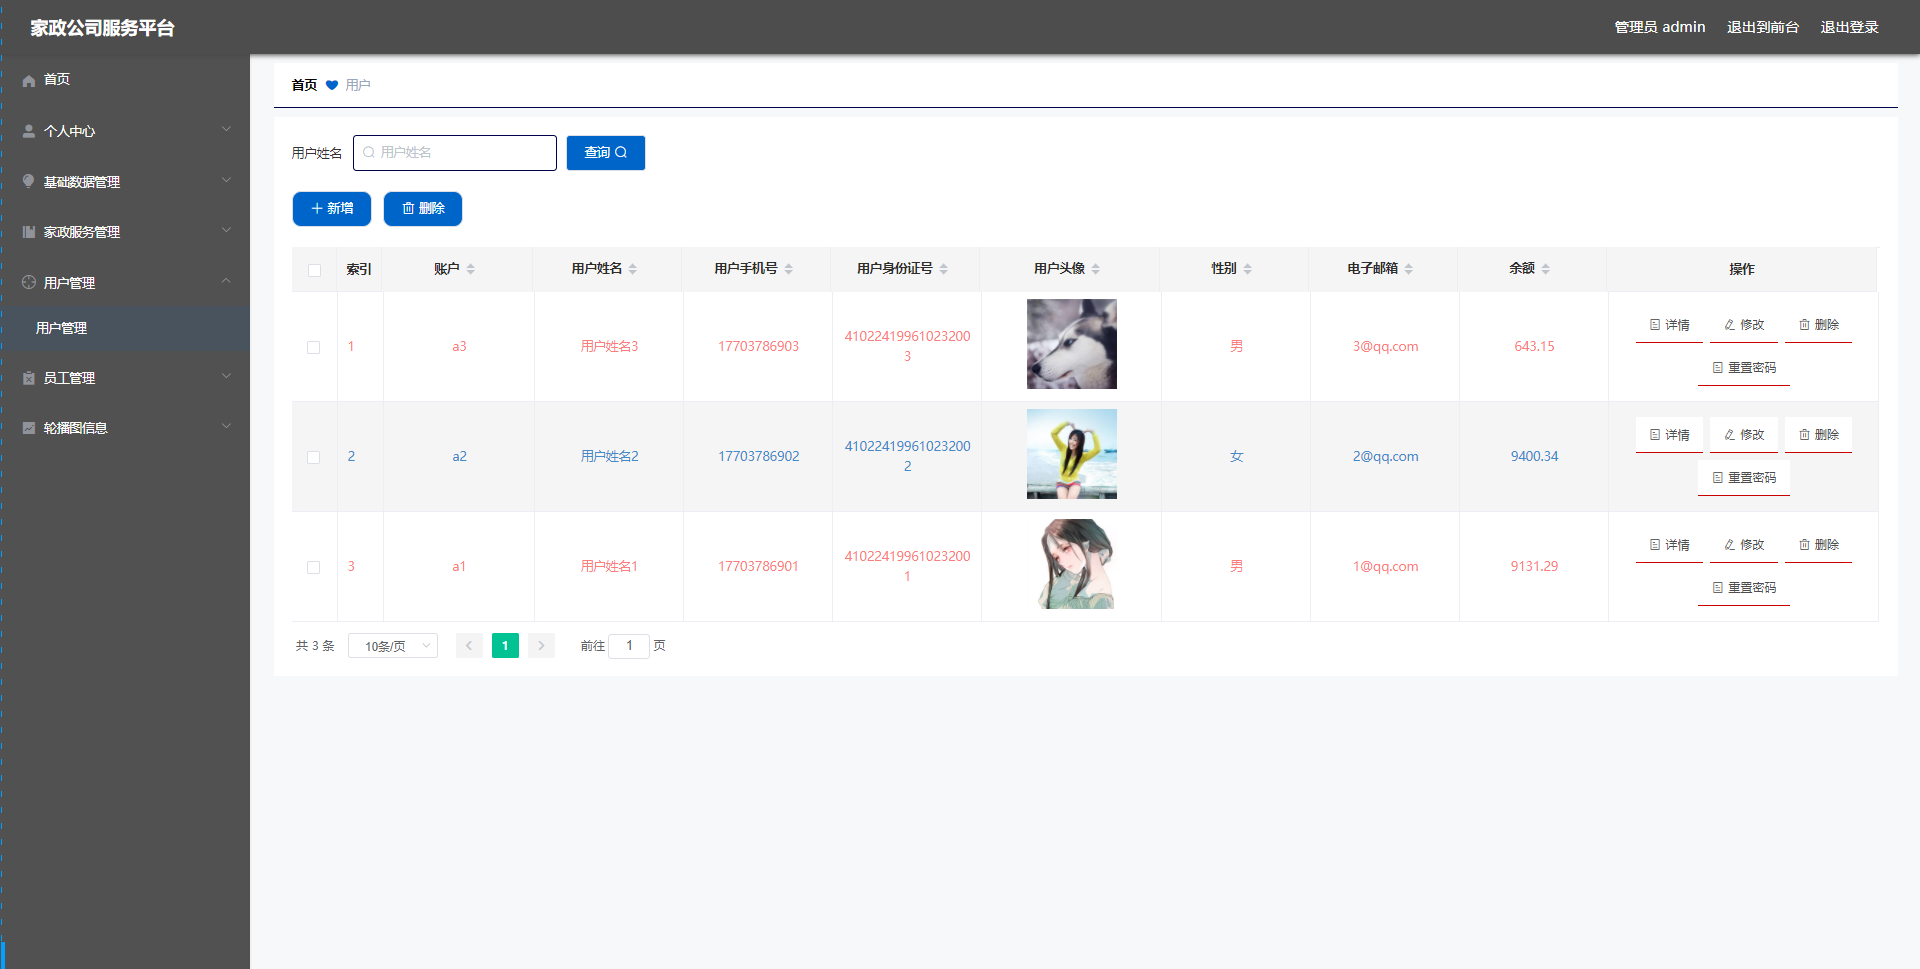Sort 用户手机号 column using its sort arrows

[x=789, y=269]
